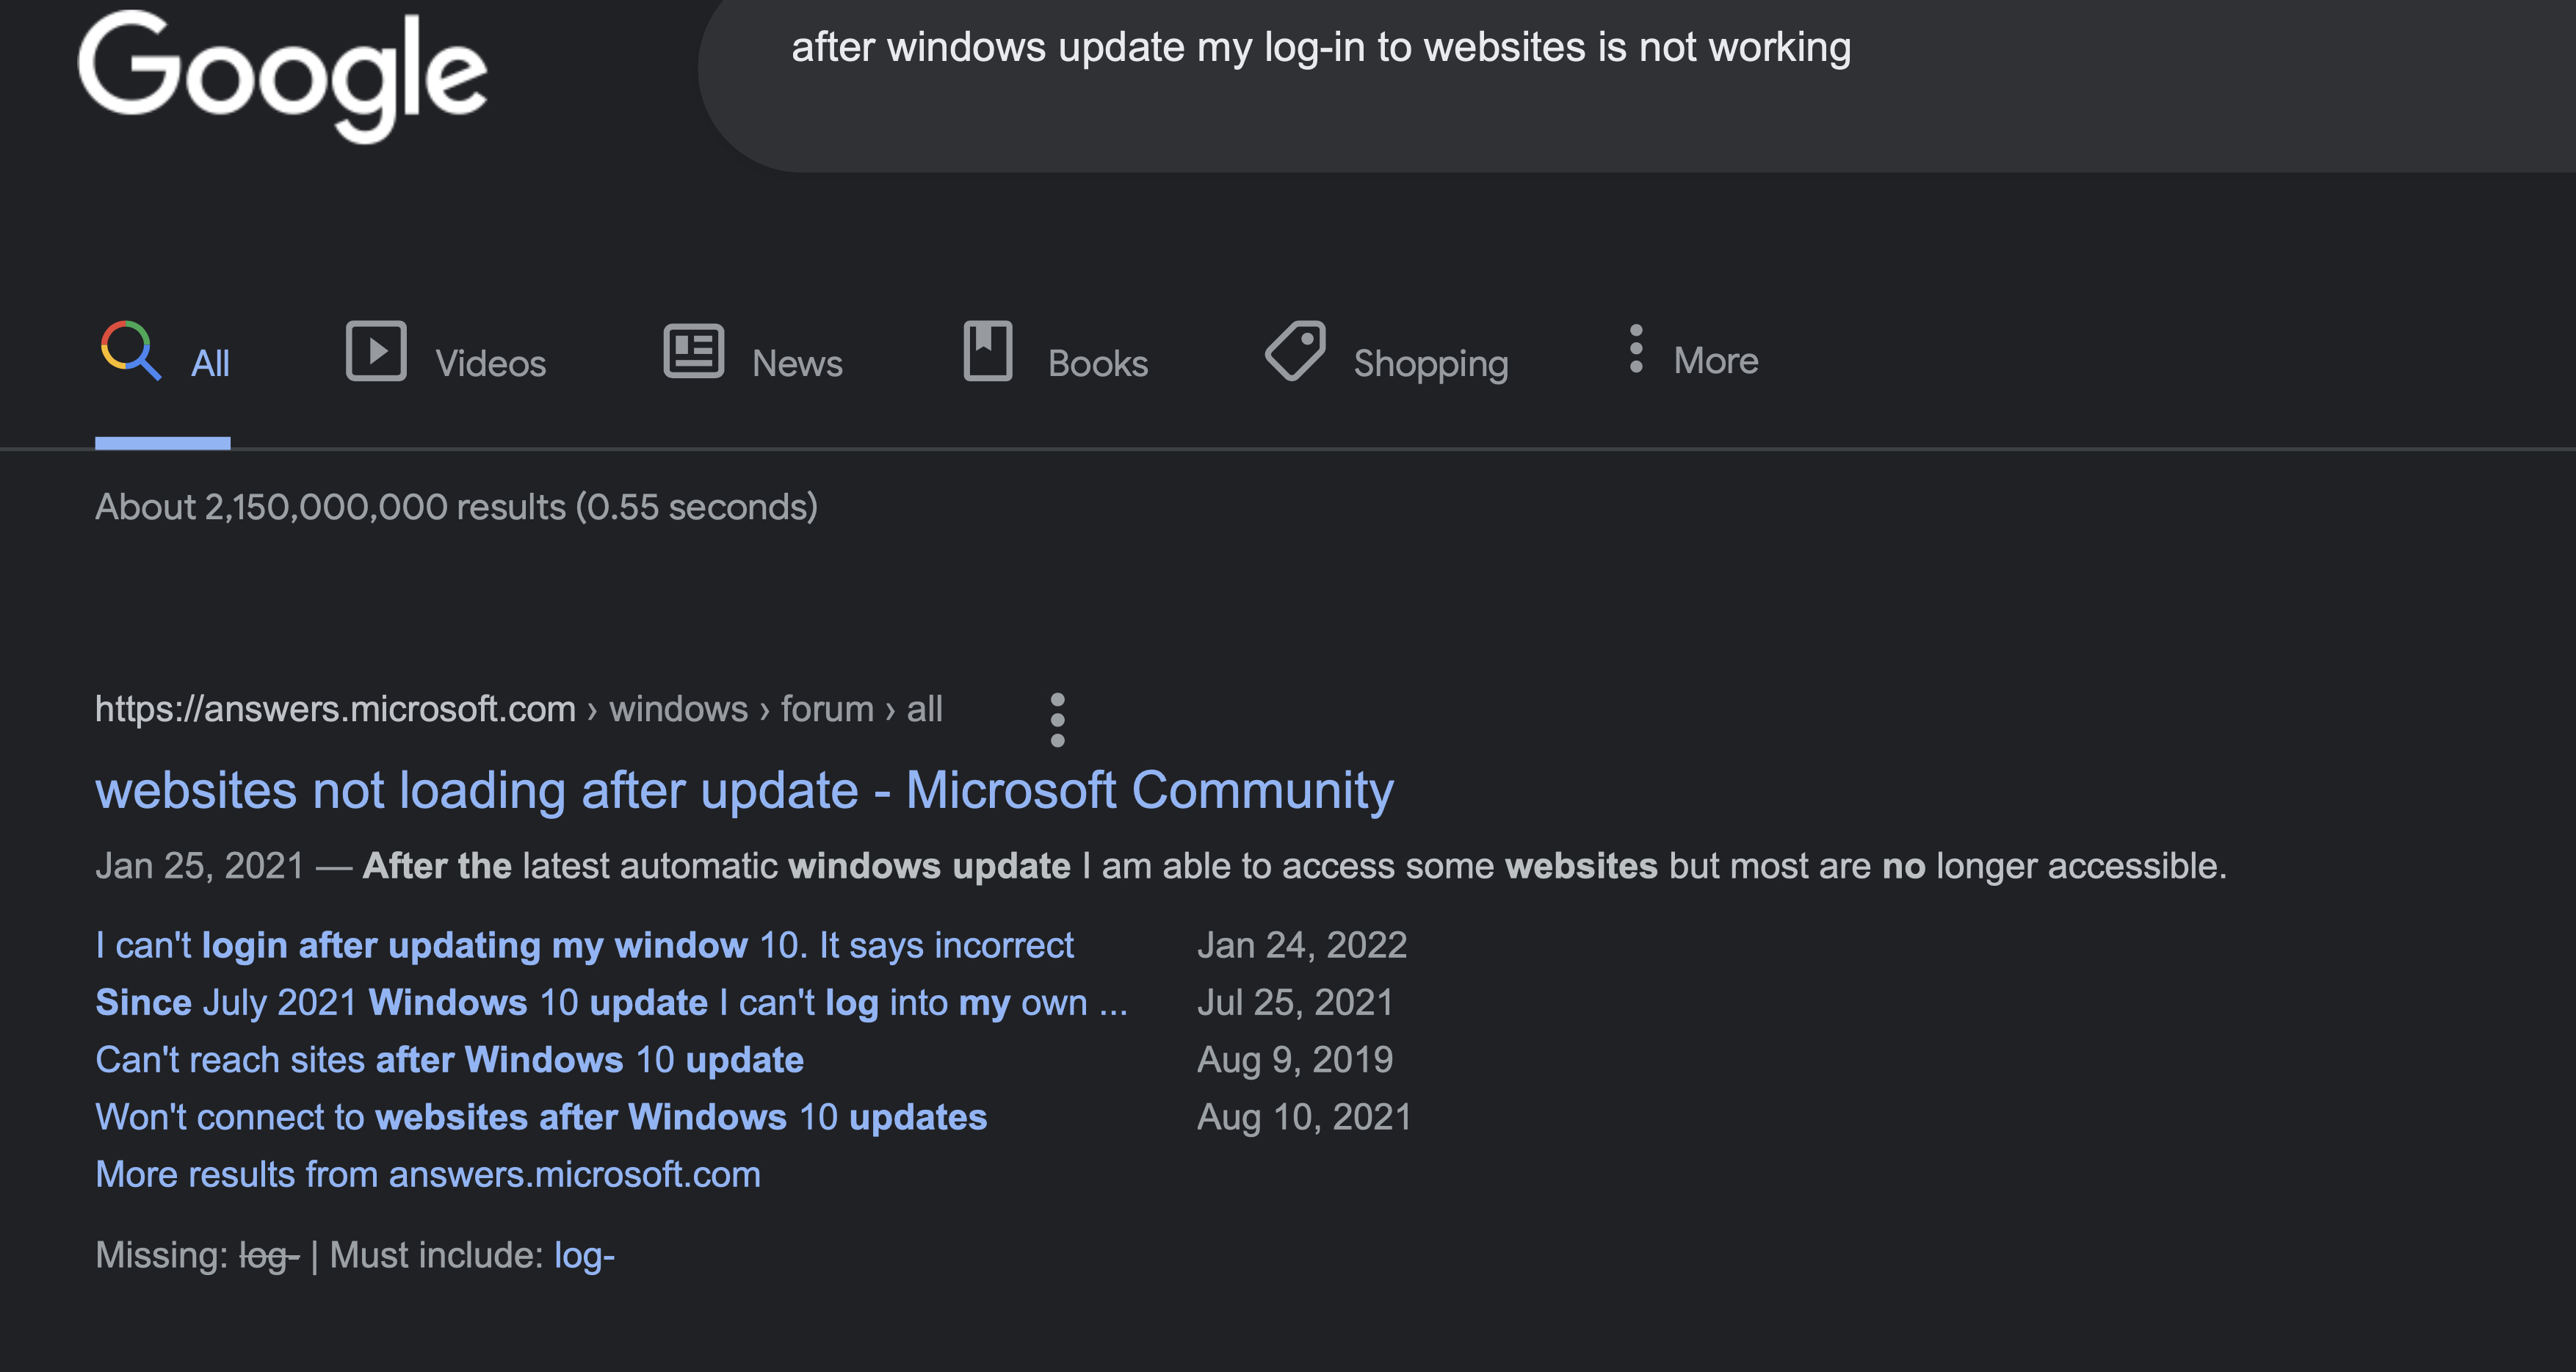
Task: Switch to the News tab
Action: coord(797,363)
